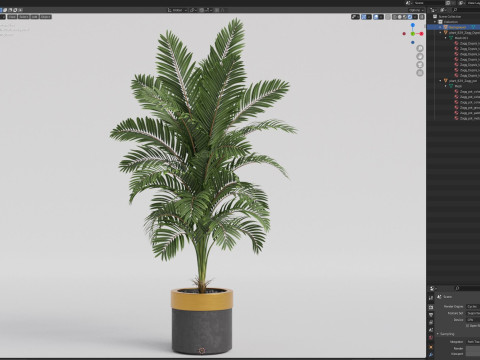
Task: Toggle the camera view button
Action: click(x=420, y=65)
